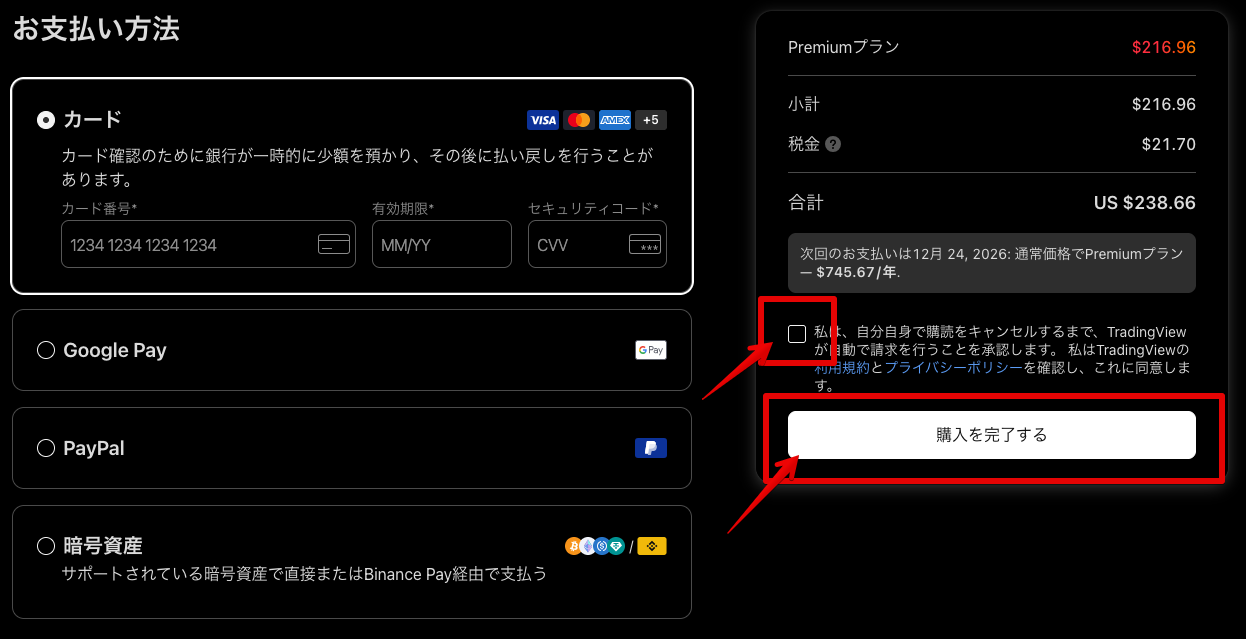Click the PayPal logo badge

pyautogui.click(x=651, y=448)
